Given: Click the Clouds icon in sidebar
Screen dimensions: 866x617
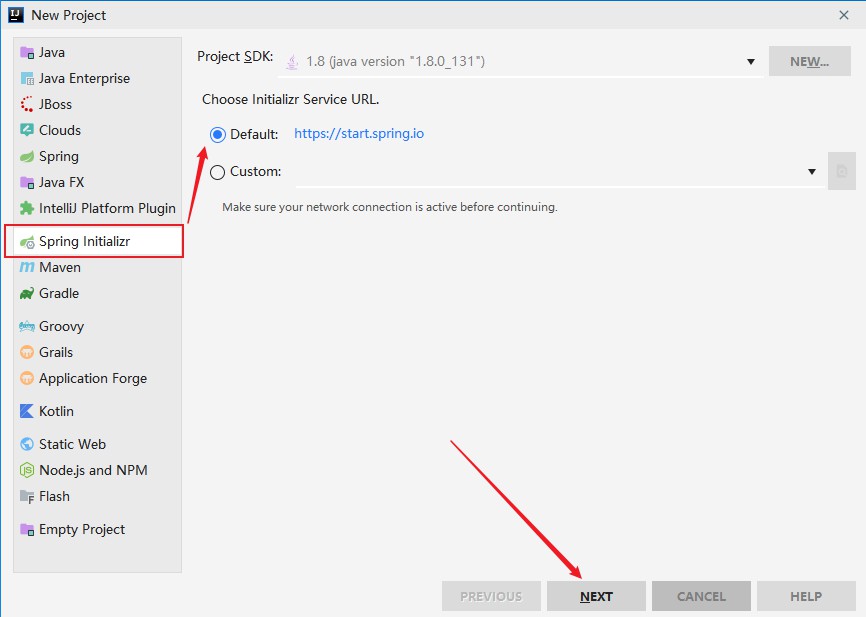Looking at the screenshot, I should click(27, 130).
